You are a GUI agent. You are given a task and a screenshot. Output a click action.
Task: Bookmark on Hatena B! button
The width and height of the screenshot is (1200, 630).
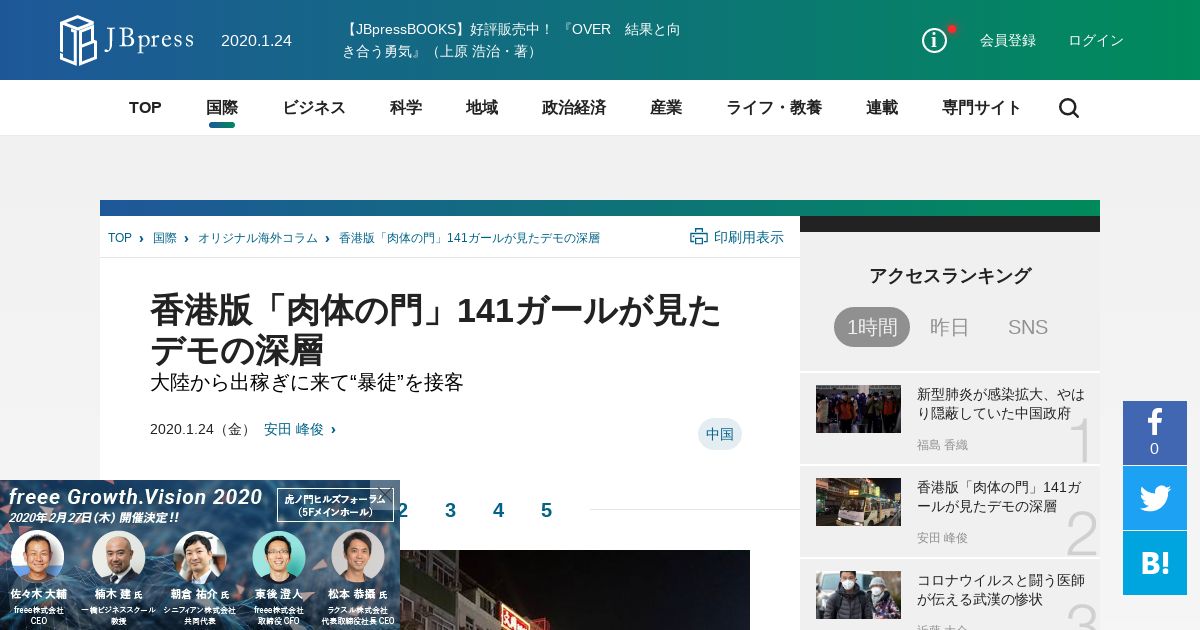(1155, 563)
